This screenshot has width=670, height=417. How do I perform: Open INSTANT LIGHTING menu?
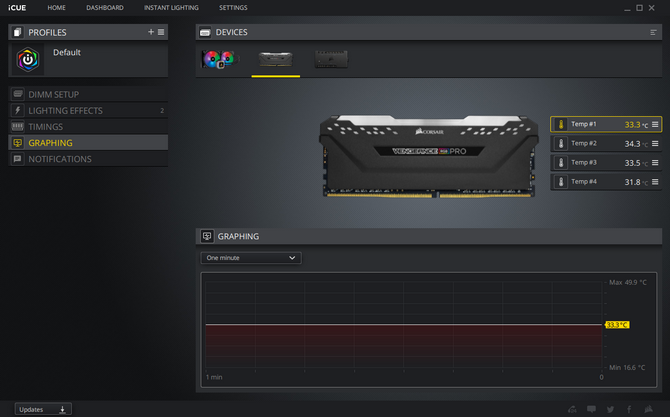click(x=171, y=8)
